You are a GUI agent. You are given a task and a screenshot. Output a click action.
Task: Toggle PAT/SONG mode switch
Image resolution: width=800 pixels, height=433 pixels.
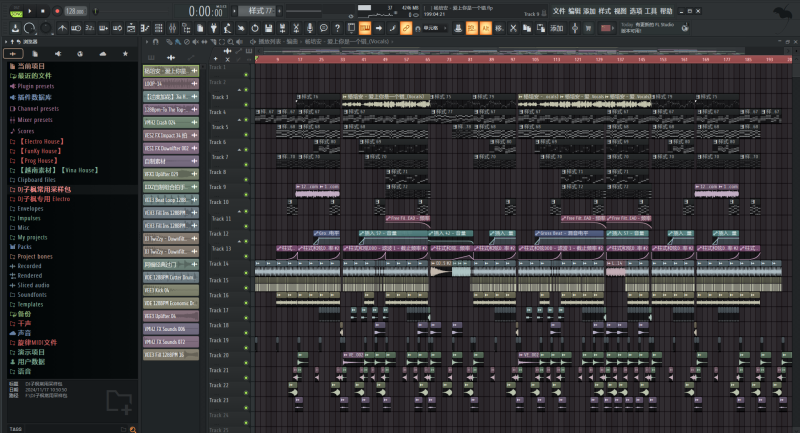[16, 11]
